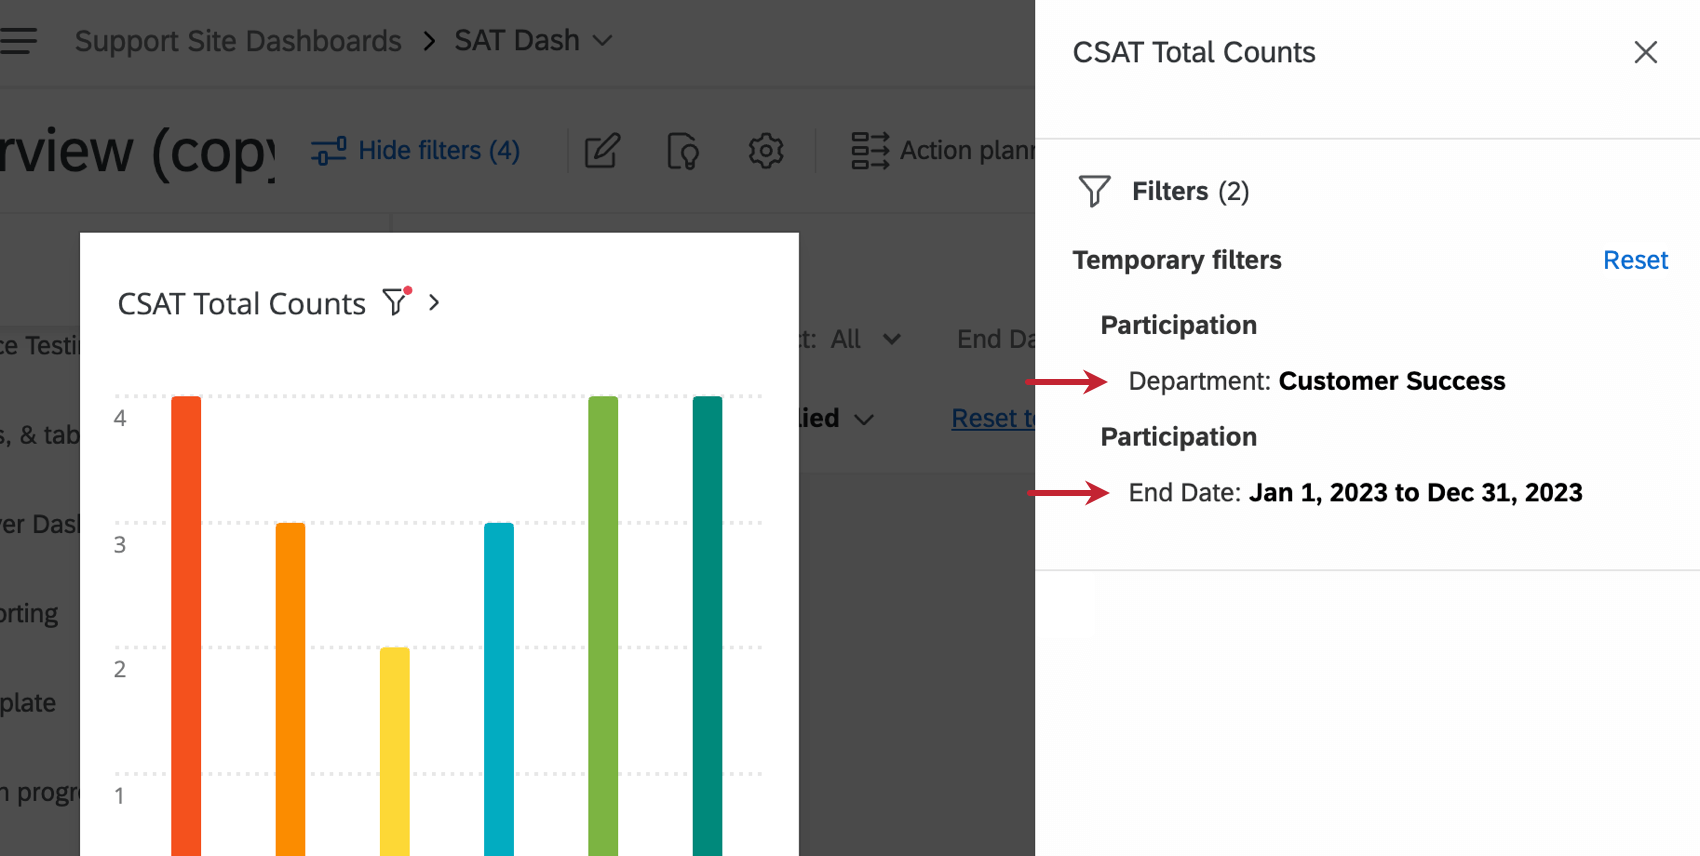Viewport: 1700px width, 856px height.
Task: Expand CSAT Total Counts widget chevron
Action: 434,302
